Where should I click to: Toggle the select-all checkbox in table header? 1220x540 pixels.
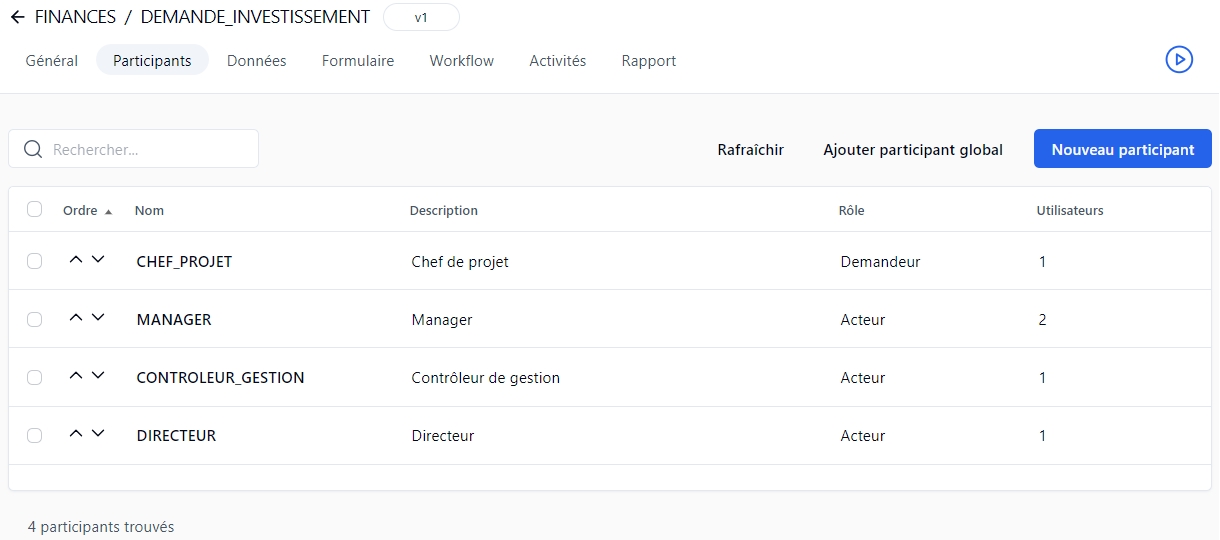[35, 210]
